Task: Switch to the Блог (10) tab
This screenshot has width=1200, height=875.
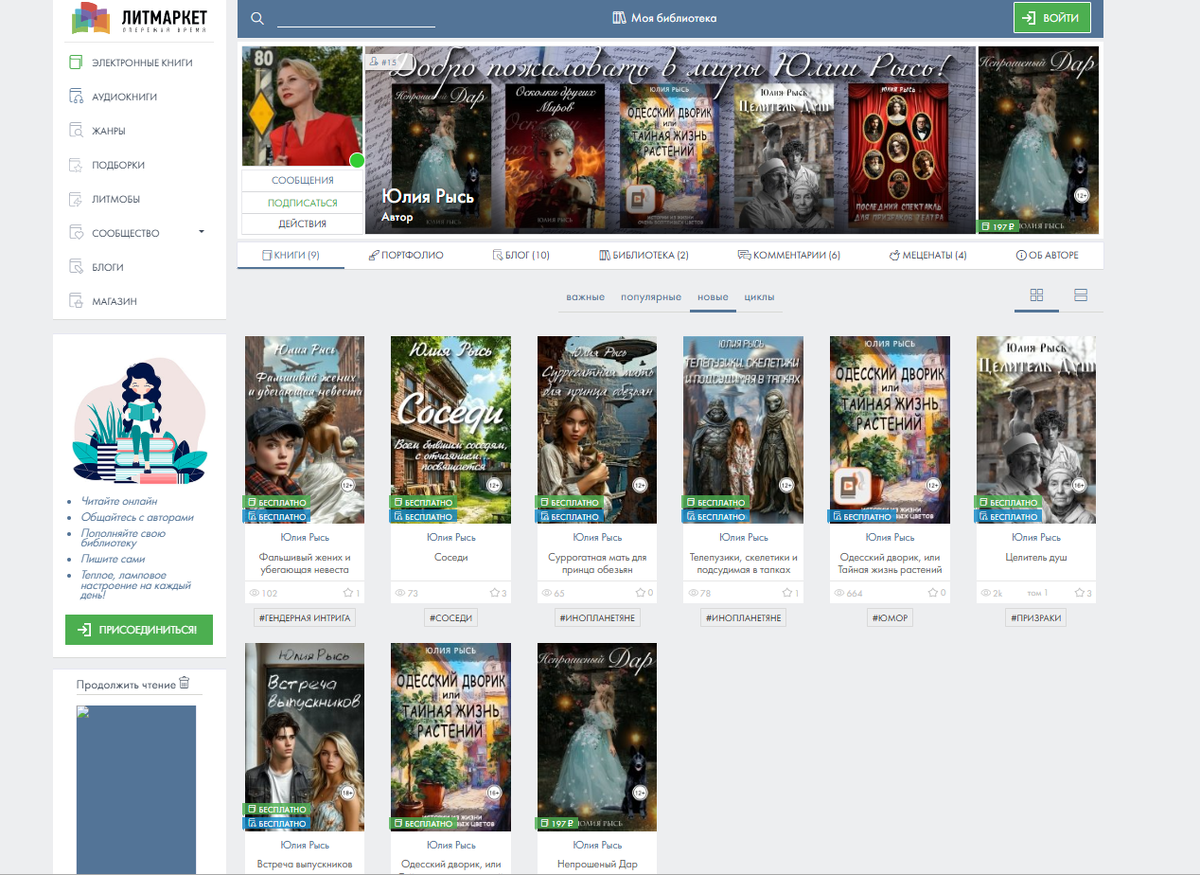Action: (521, 255)
